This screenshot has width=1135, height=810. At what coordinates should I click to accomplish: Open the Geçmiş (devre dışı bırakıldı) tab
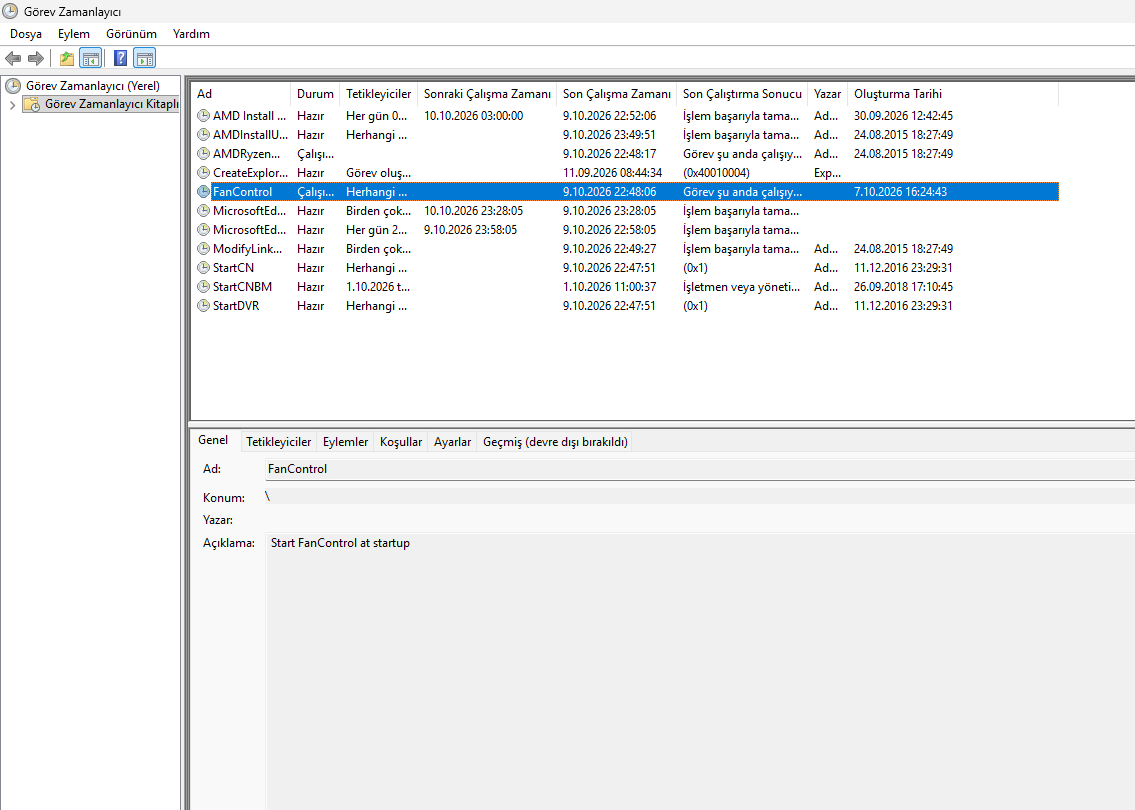pyautogui.click(x=555, y=442)
